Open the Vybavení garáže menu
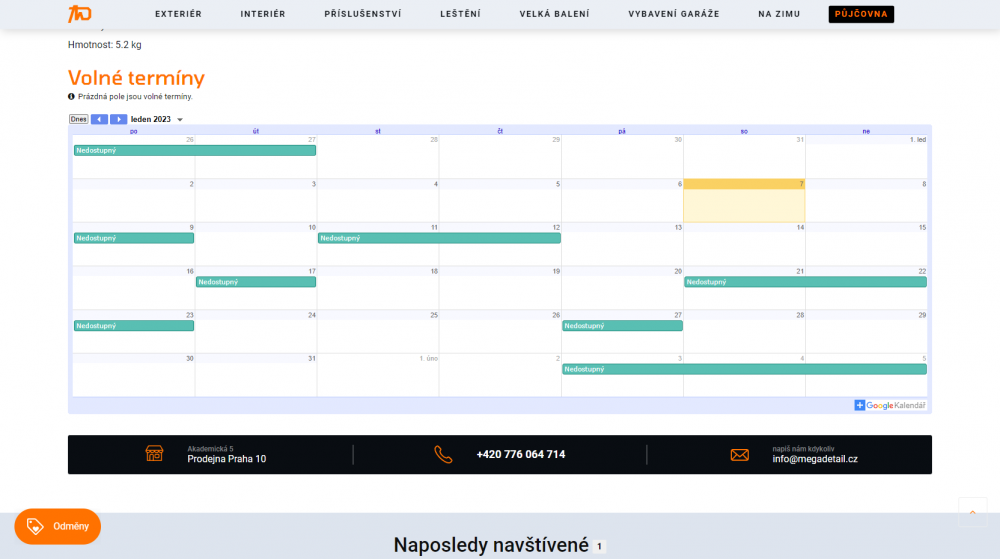The width and height of the screenshot is (1000, 559). pyautogui.click(x=673, y=14)
